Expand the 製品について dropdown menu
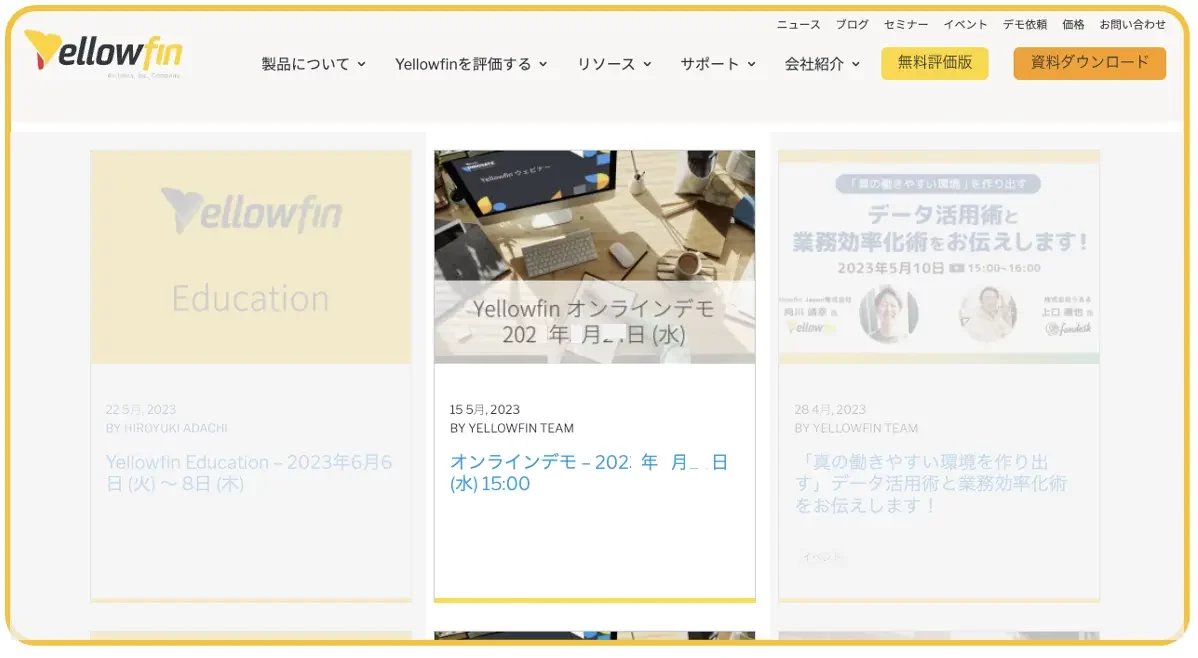The image size is (1198, 658). tap(313, 64)
